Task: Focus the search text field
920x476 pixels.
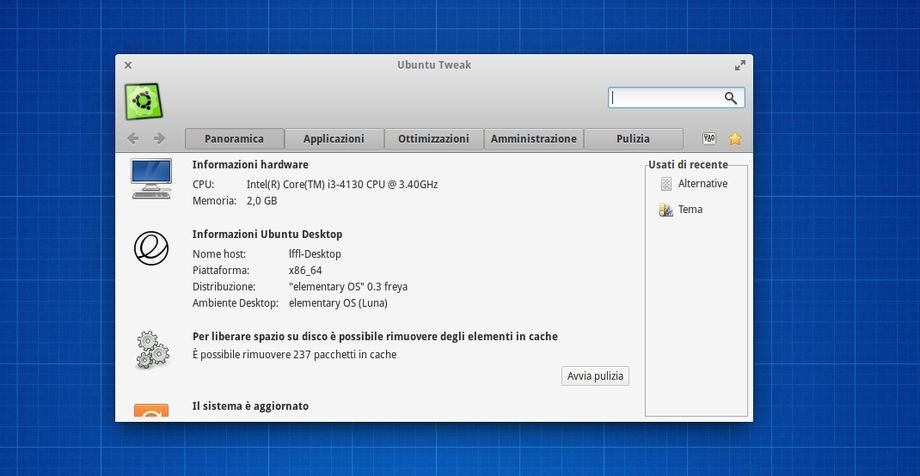Action: click(x=665, y=98)
